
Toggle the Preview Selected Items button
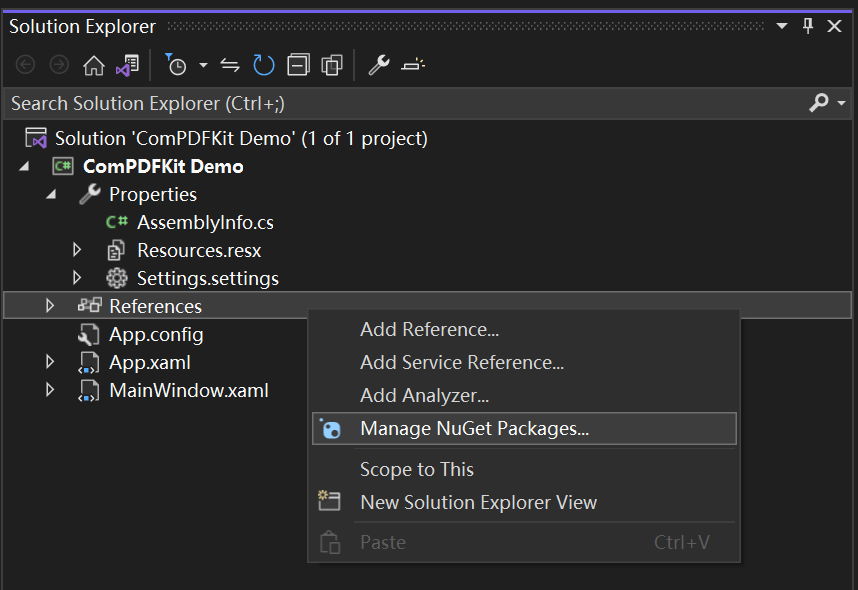tap(413, 65)
